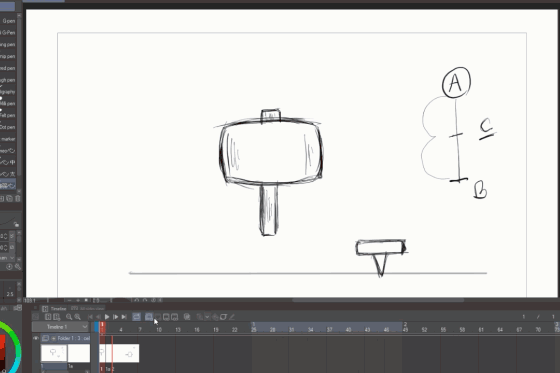The image size is (560, 373).
Task: Click the lock icon in tool property
Action: coord(16,224)
